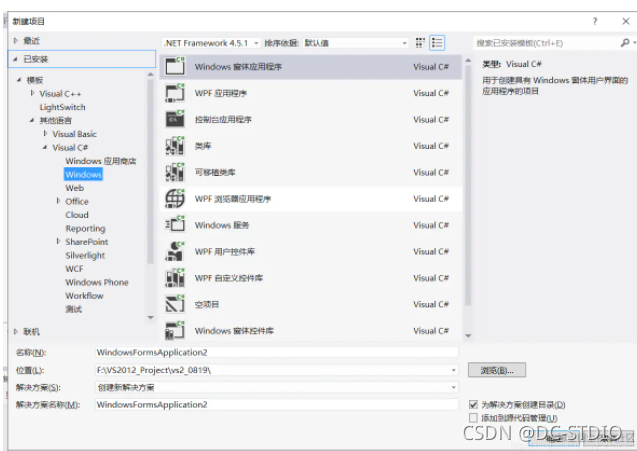Select Windows 应用商店 tree item
Viewport: 637px width, 451px height.
click(x=101, y=161)
